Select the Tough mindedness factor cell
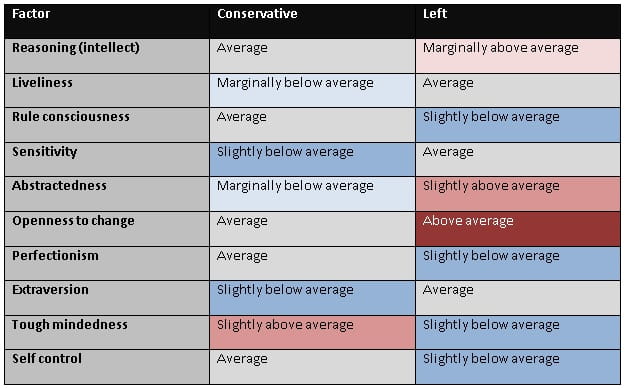The image size is (625, 389). pos(107,332)
